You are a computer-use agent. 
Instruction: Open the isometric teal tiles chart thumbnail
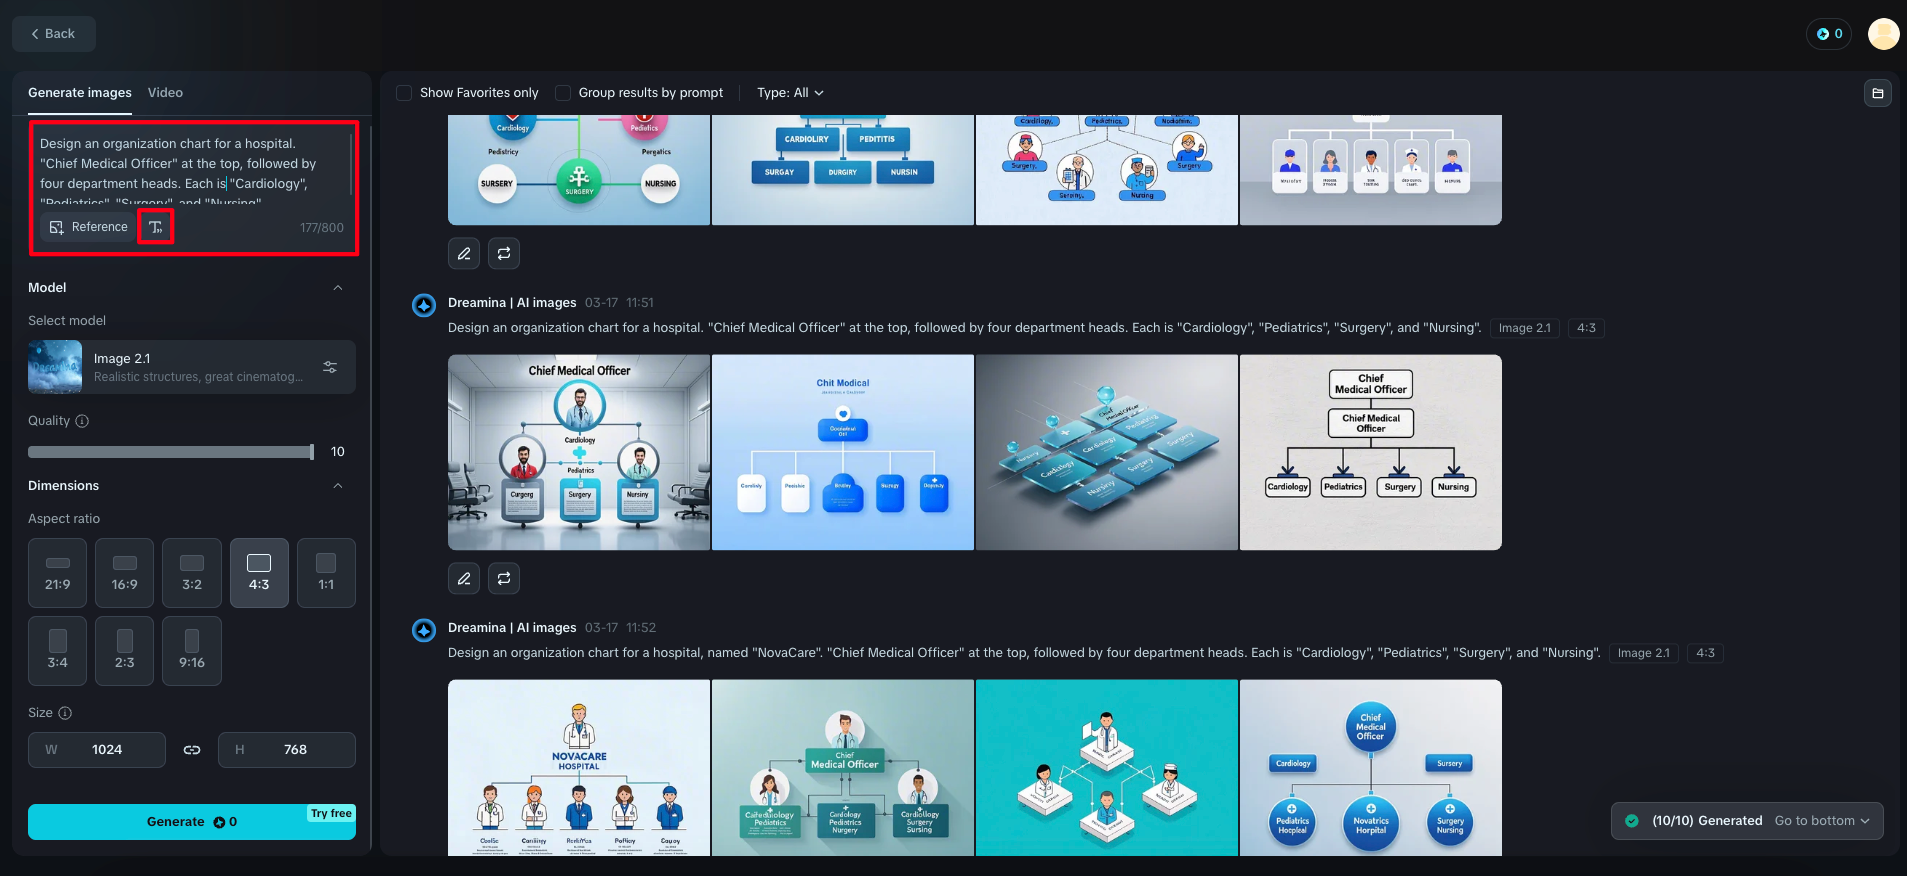click(x=1107, y=452)
